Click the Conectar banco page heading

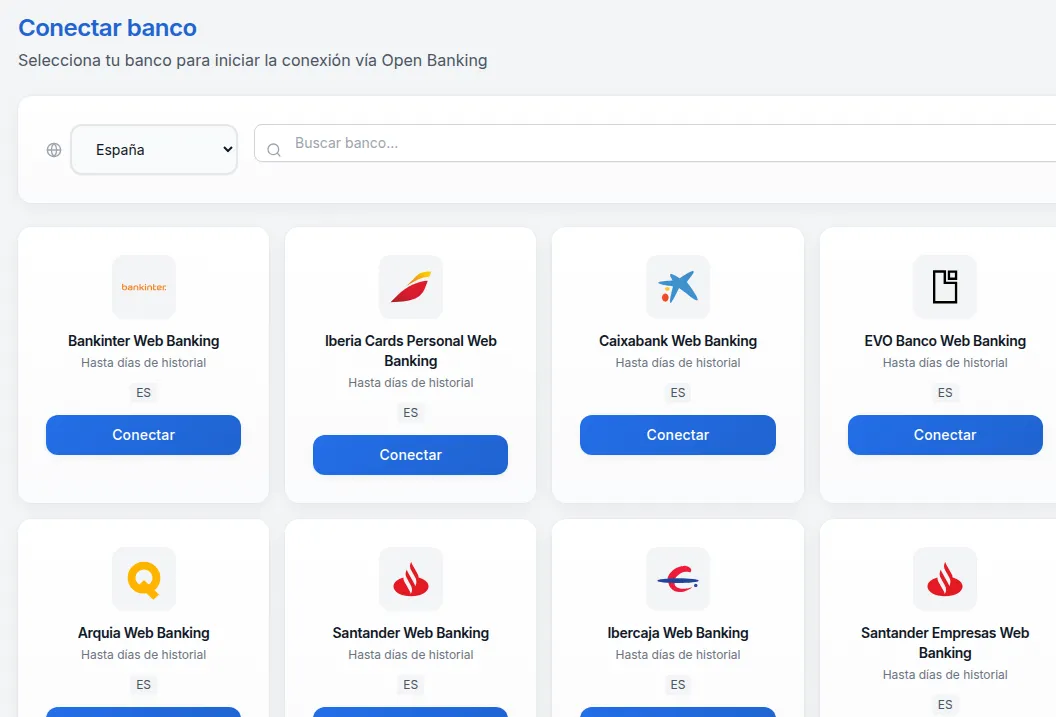coord(107,28)
